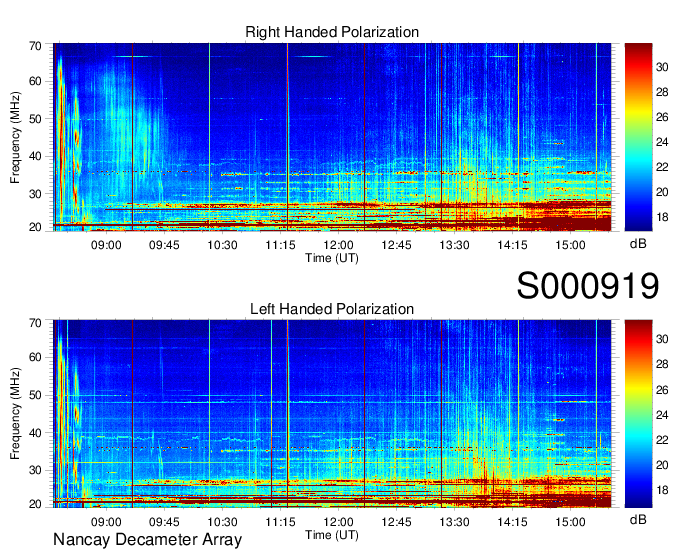Viewport: 680px width, 552px height.
Task: Click the 30 MHz tick on left-handed plot
Action: 35,470
